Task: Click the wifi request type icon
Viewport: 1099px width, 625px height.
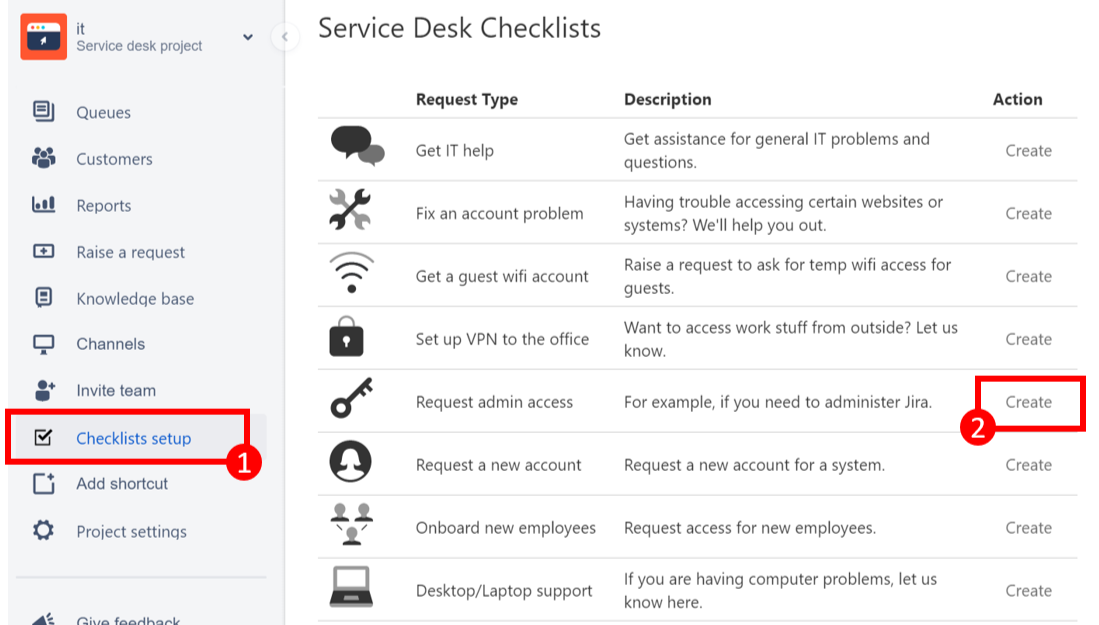Action: point(350,274)
